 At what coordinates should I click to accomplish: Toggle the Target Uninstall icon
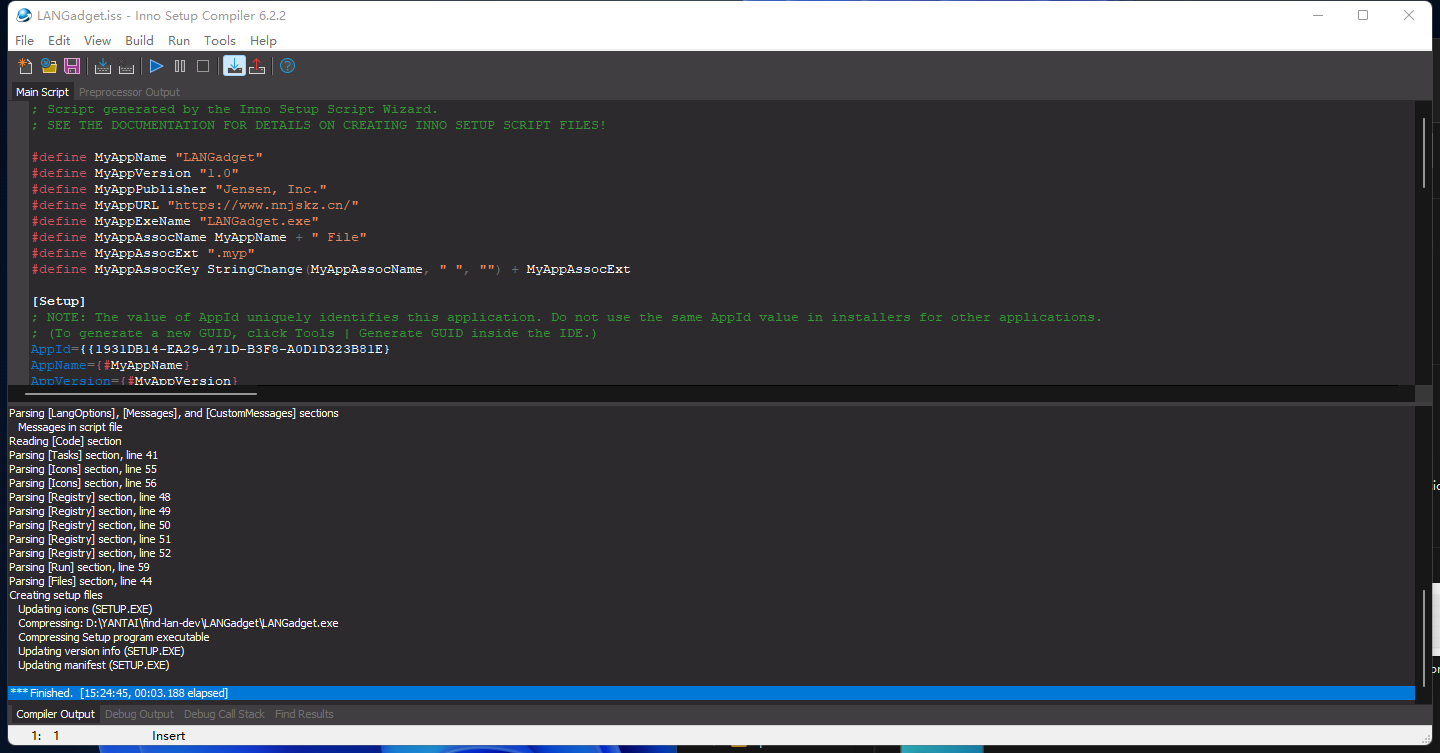point(257,66)
